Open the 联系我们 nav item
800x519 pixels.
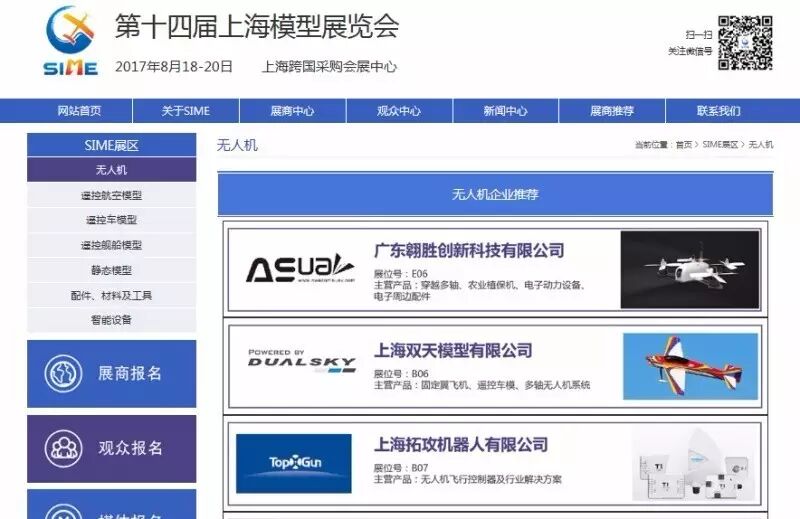click(719, 111)
